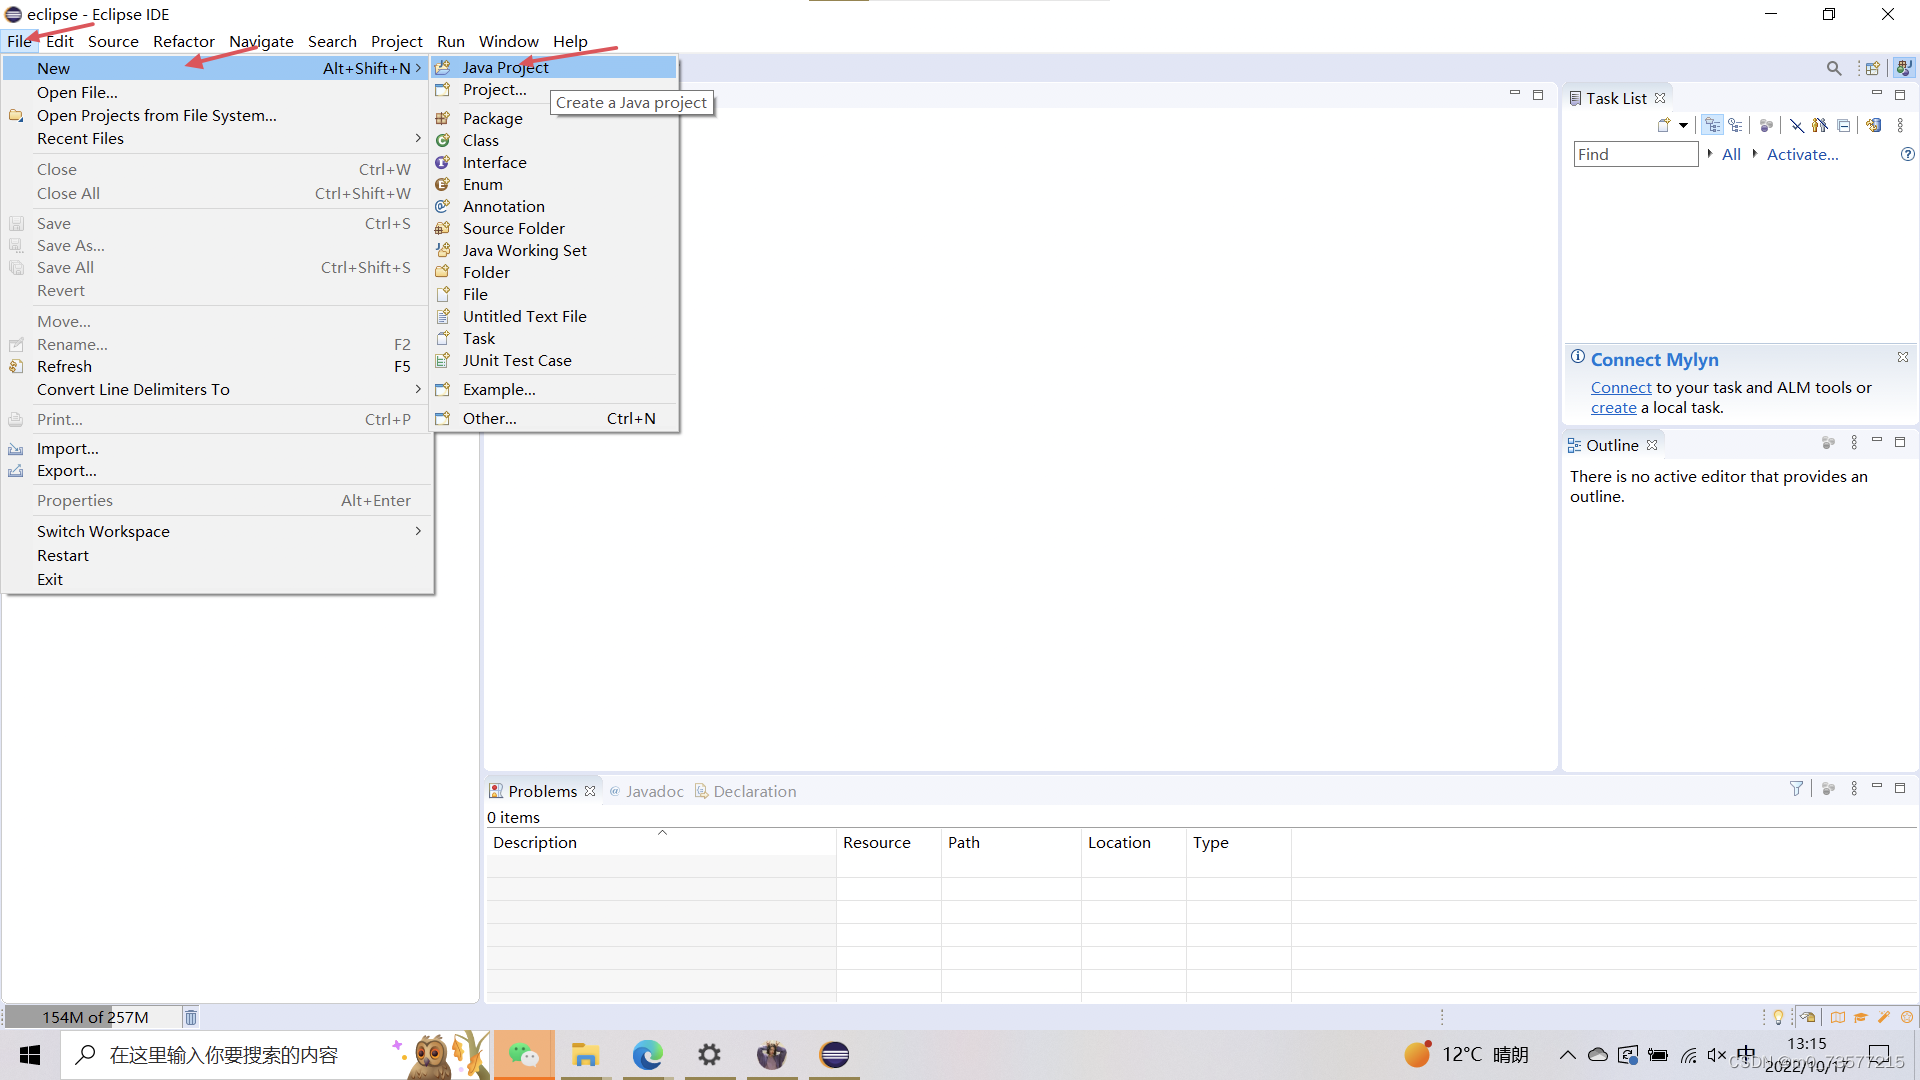The width and height of the screenshot is (1920, 1080).
Task: Click the Import menu icon
Action: (16, 449)
